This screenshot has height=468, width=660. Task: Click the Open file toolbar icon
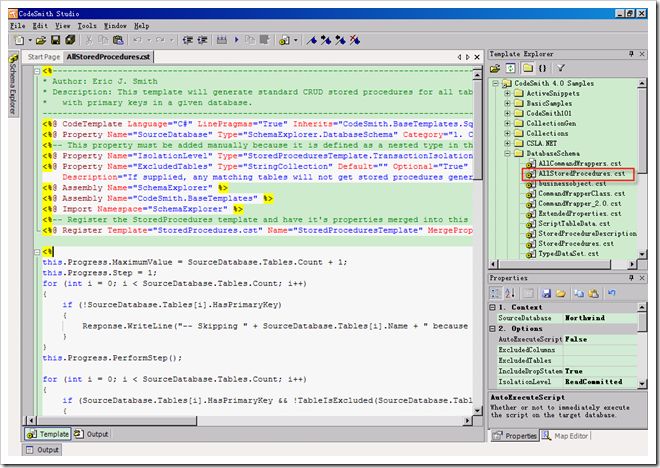tap(41, 40)
